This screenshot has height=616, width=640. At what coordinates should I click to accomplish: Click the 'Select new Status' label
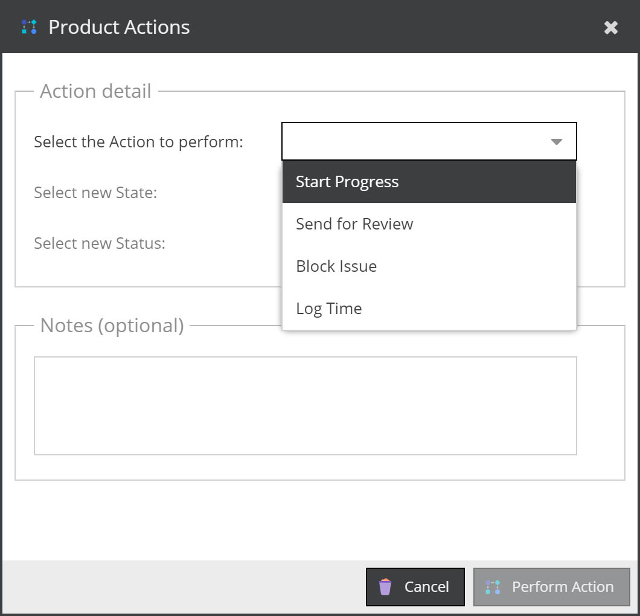coord(99,243)
